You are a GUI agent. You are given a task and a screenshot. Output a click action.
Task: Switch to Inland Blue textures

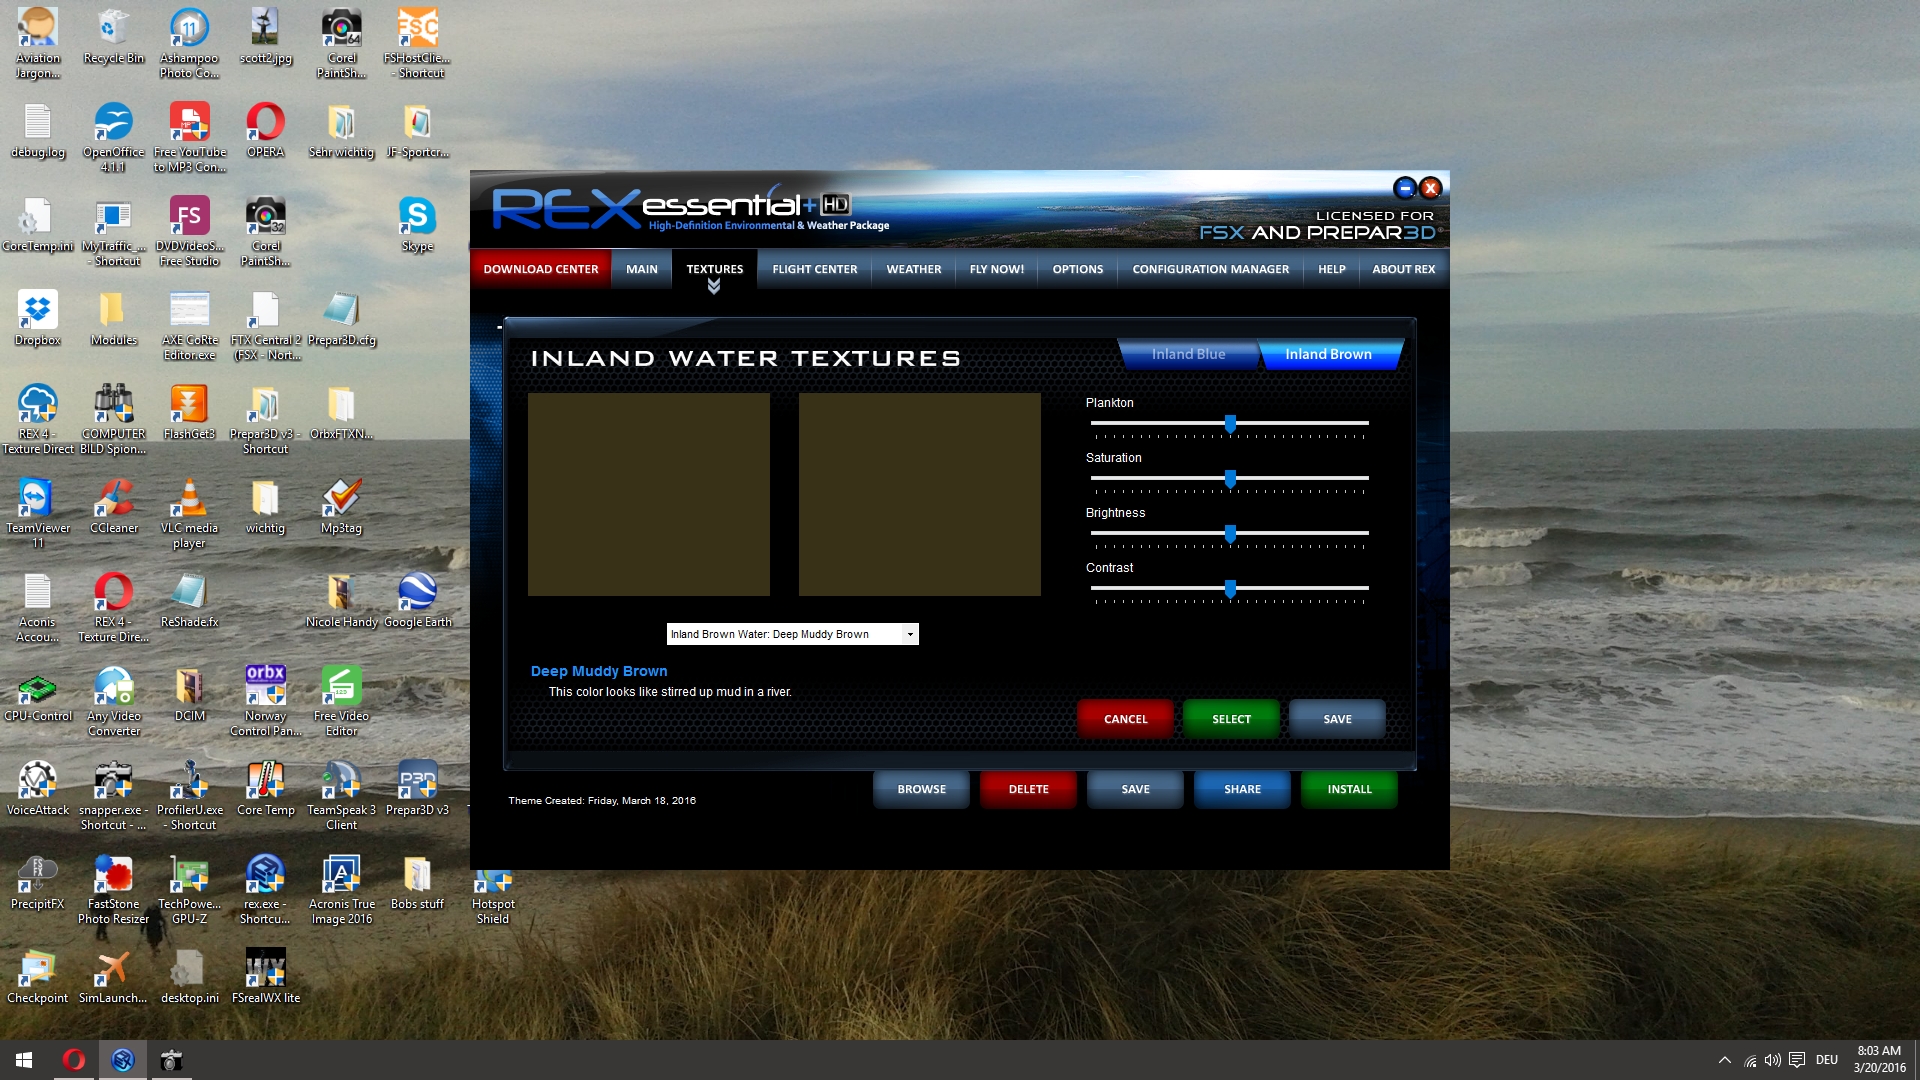pyautogui.click(x=1188, y=354)
